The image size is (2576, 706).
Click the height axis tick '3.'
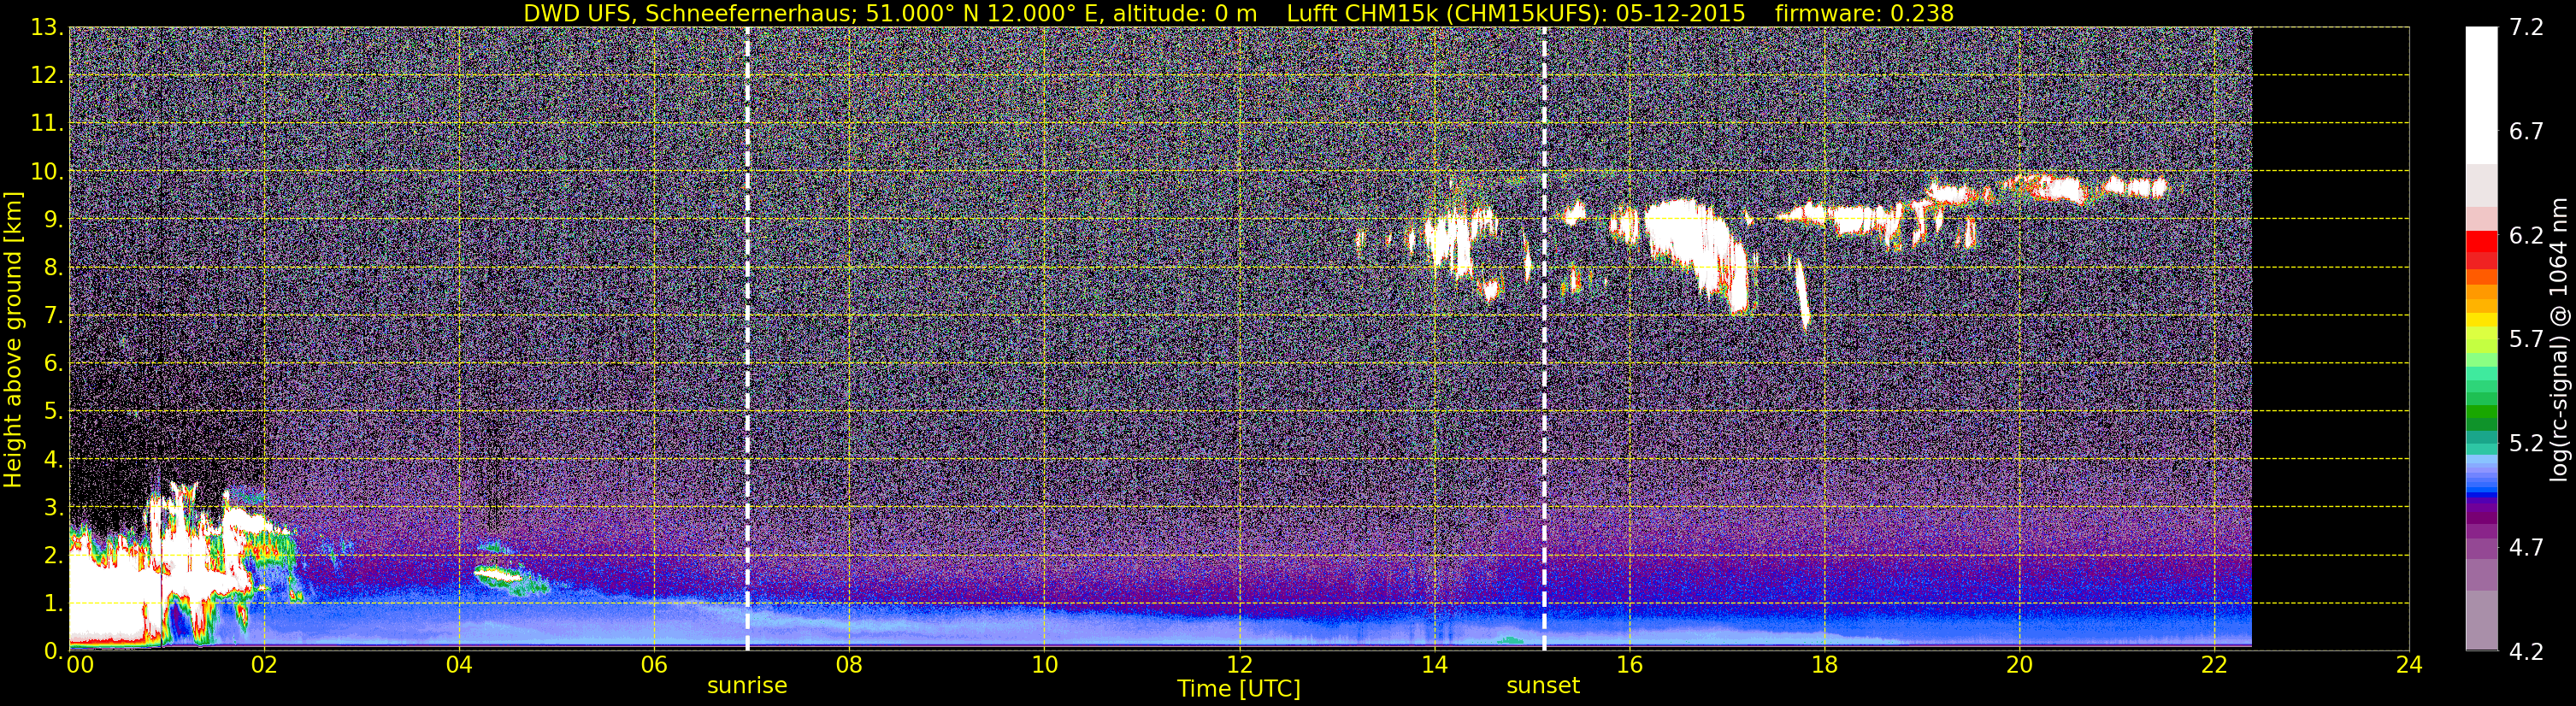point(53,508)
